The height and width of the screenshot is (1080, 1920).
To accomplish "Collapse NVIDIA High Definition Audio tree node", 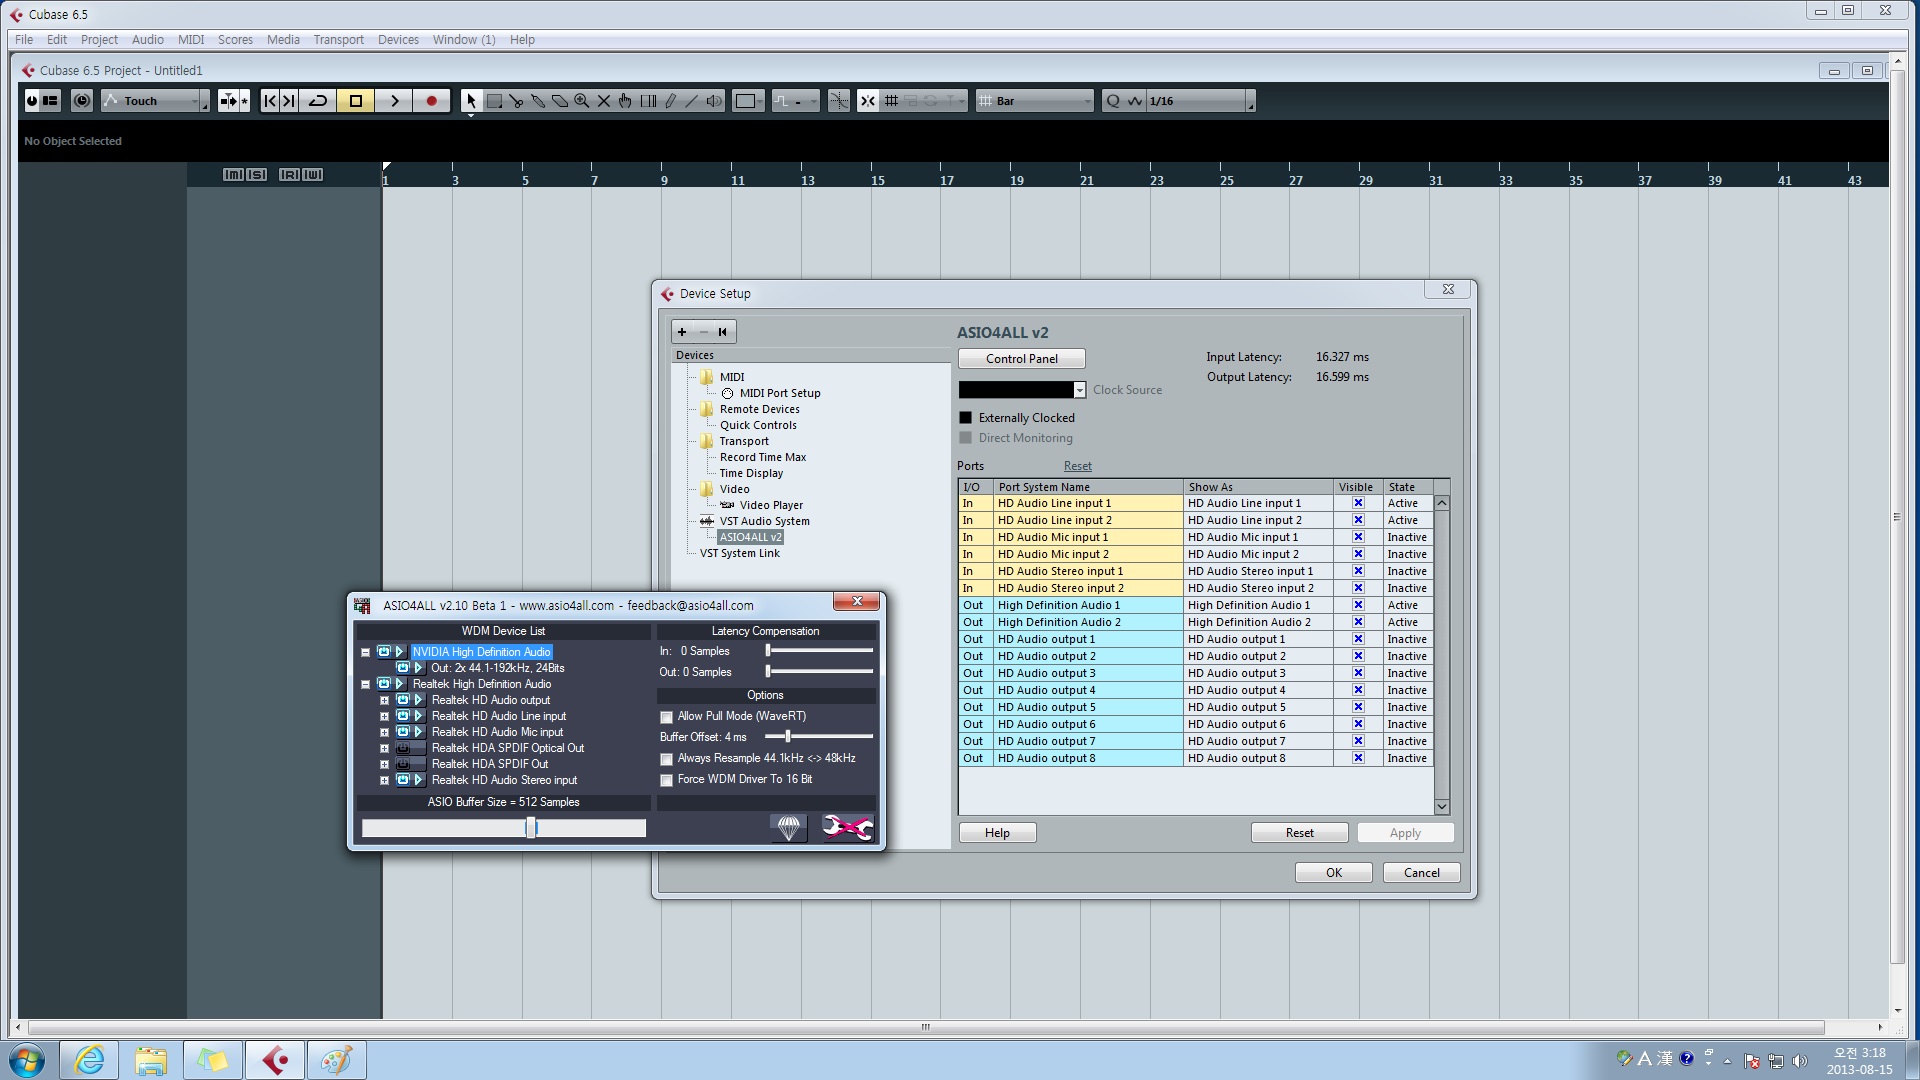I will (365, 652).
